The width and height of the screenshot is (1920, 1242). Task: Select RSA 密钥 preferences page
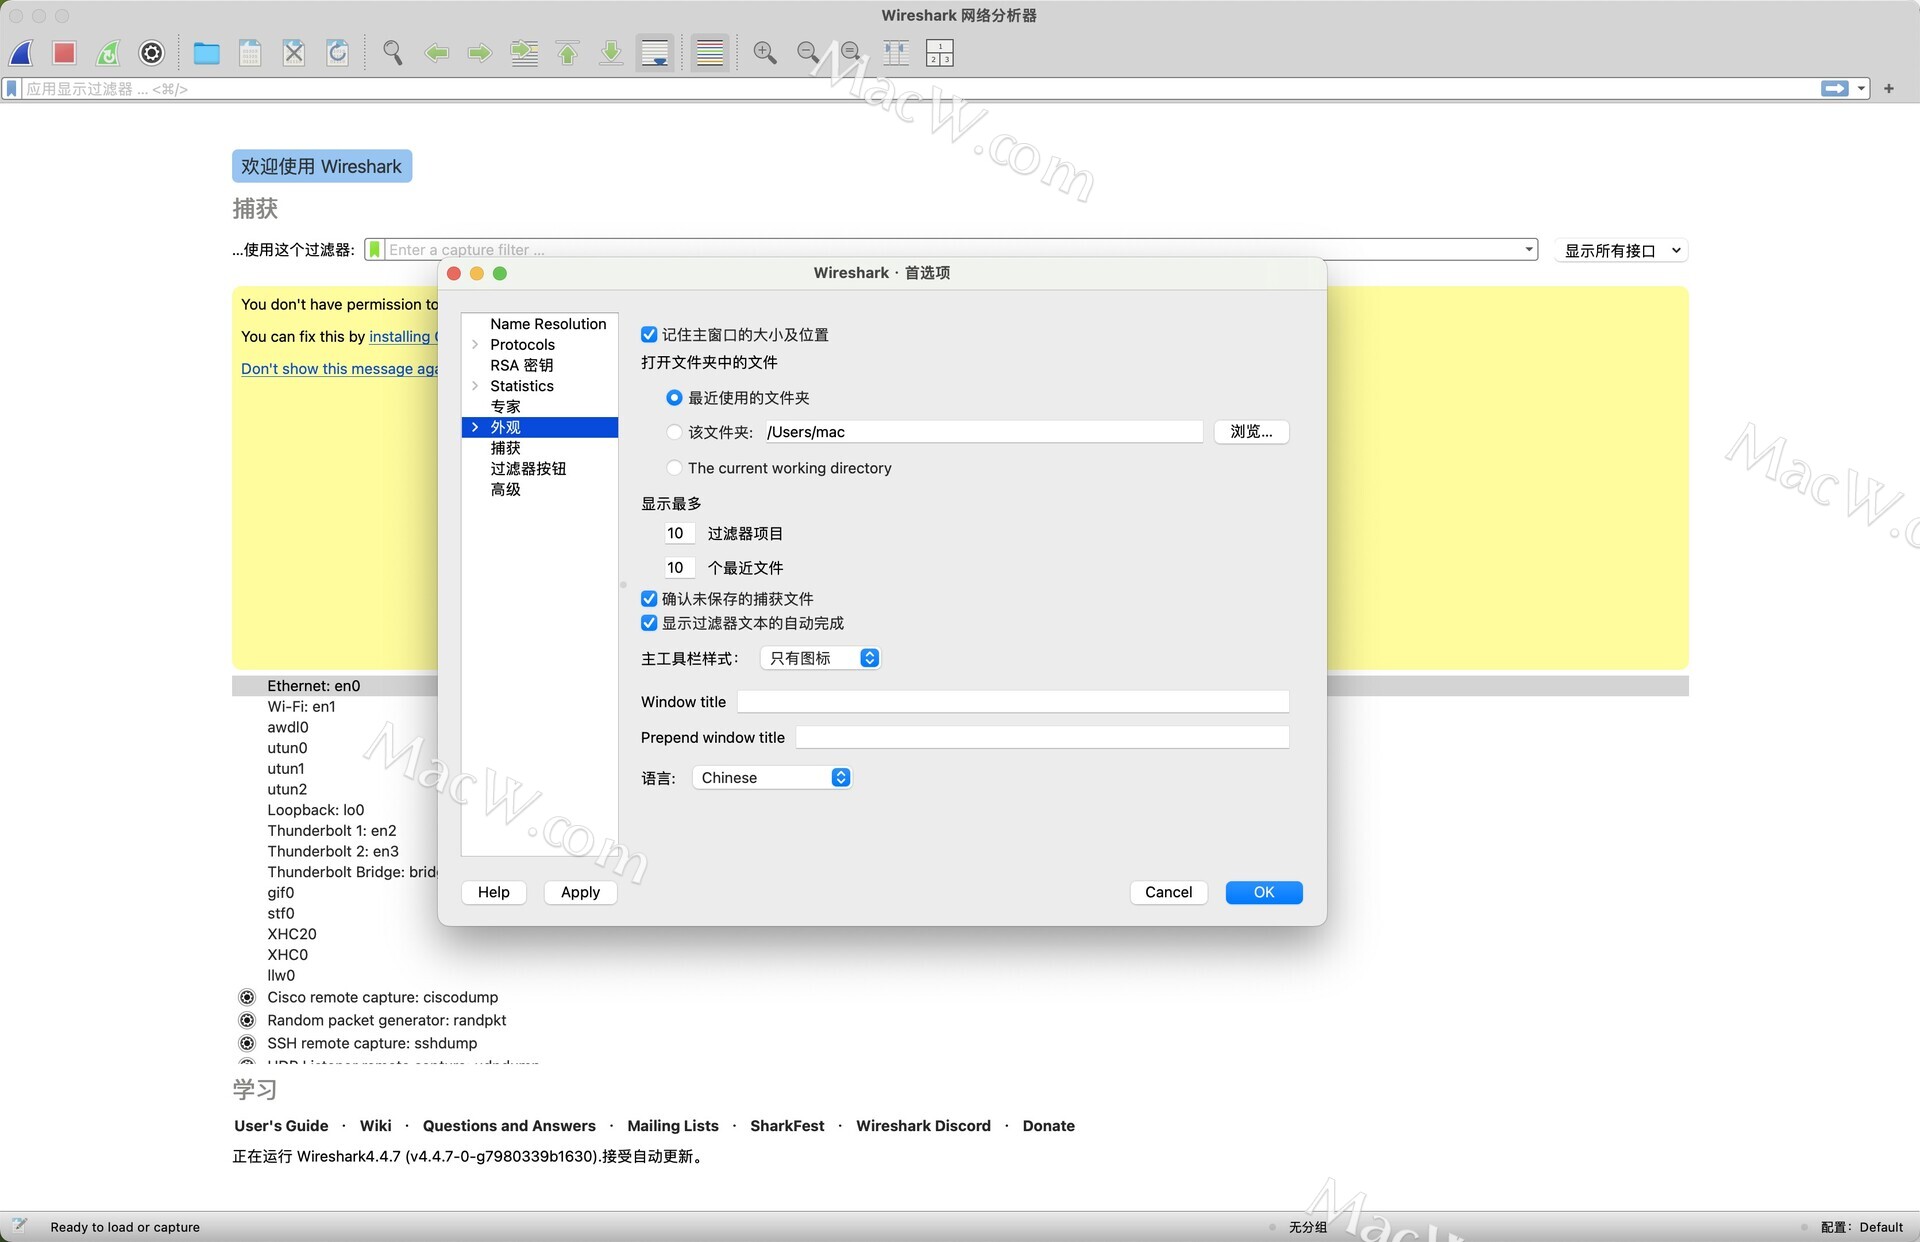[521, 365]
